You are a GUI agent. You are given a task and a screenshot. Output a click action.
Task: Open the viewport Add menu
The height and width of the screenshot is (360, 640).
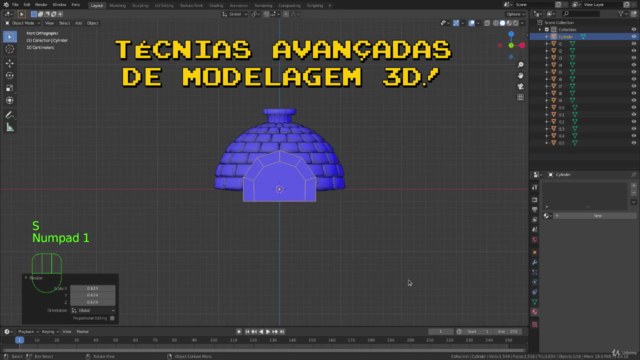click(x=78, y=23)
